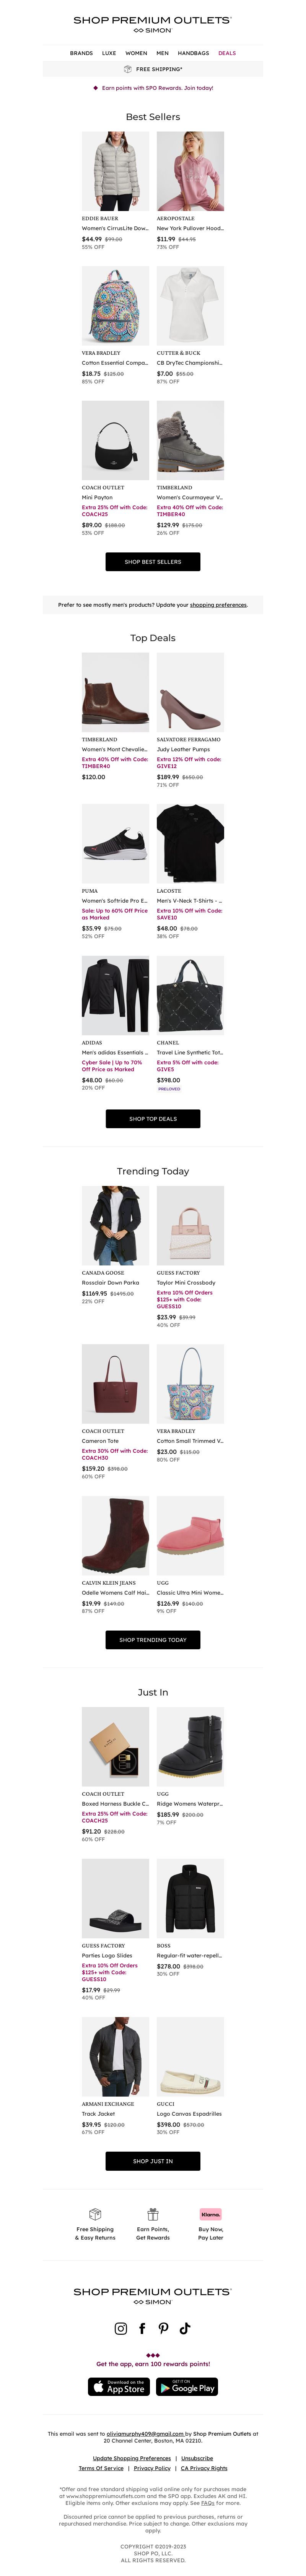View the Coach Outlet Mini Payton bag
This screenshot has height=2576, width=306.
click(x=115, y=440)
